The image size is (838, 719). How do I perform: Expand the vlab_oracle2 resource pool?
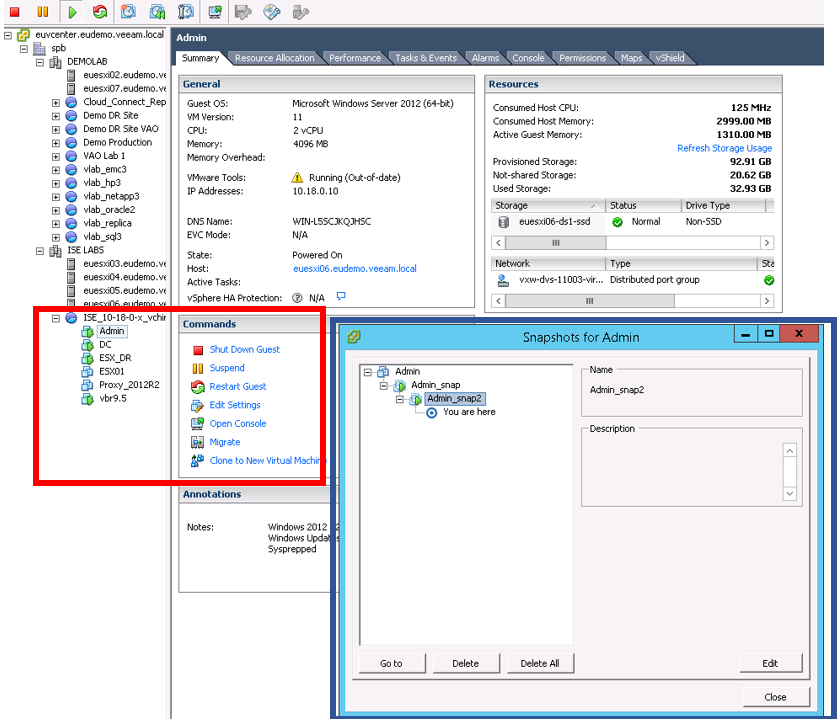point(56,210)
